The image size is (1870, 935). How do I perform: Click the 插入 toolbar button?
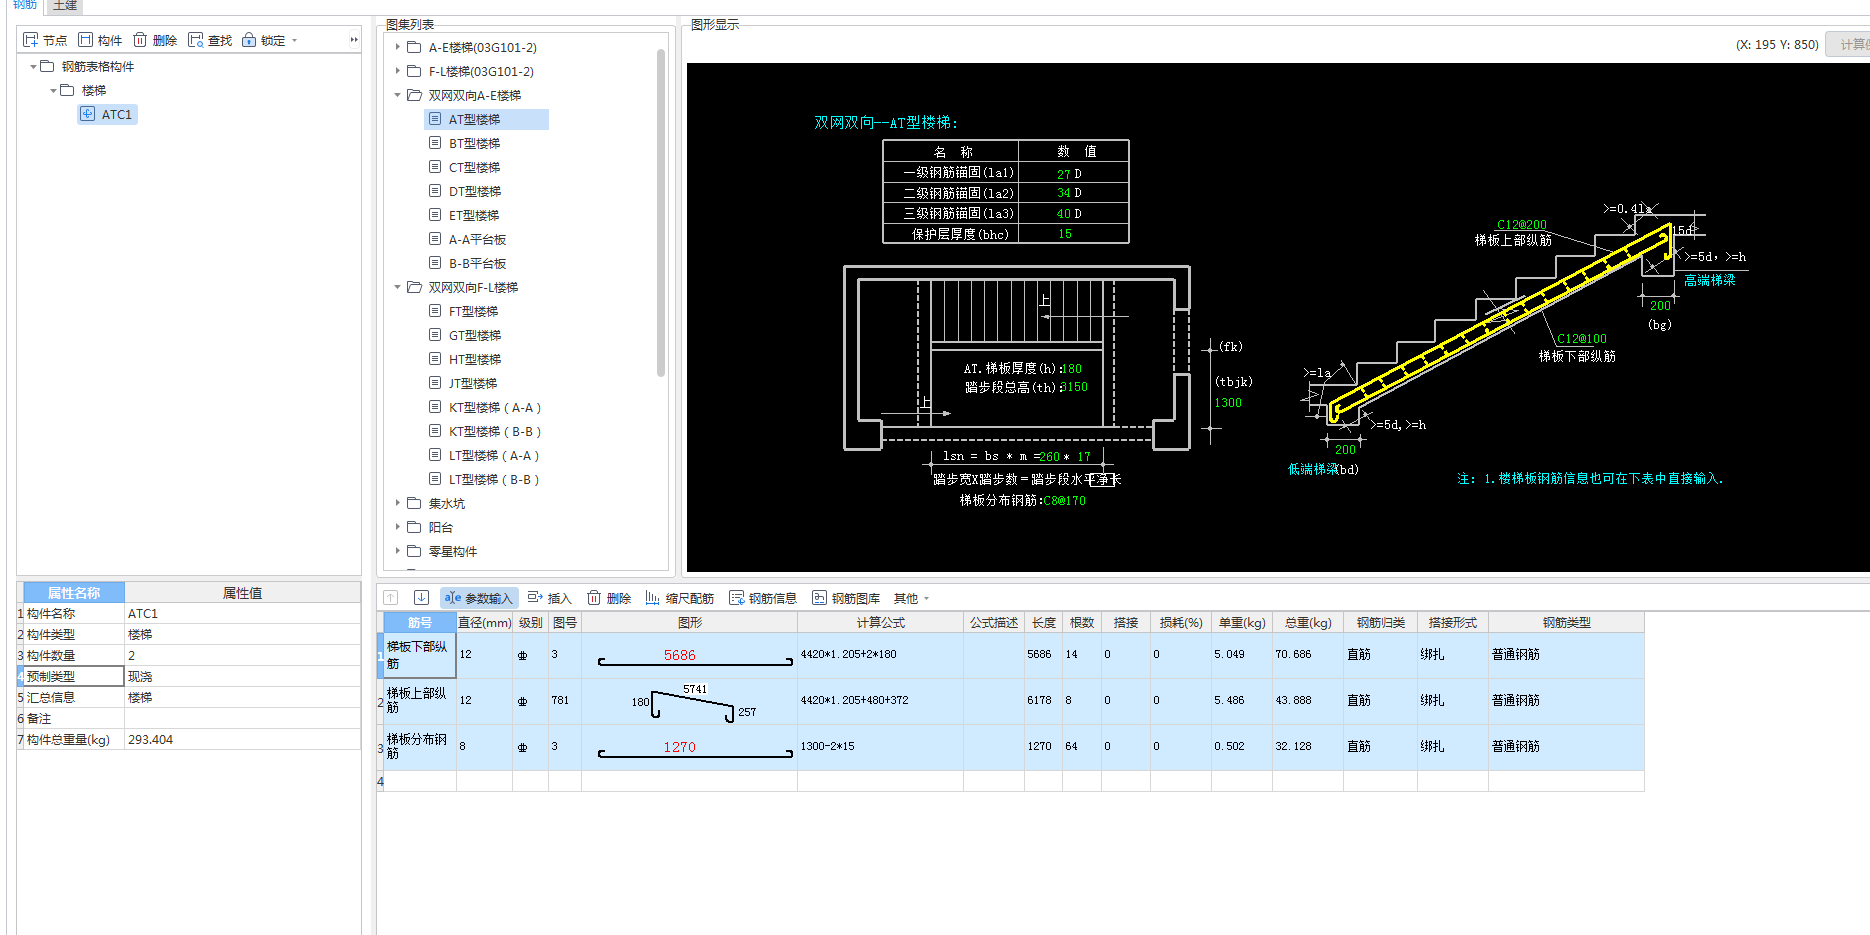pos(549,598)
